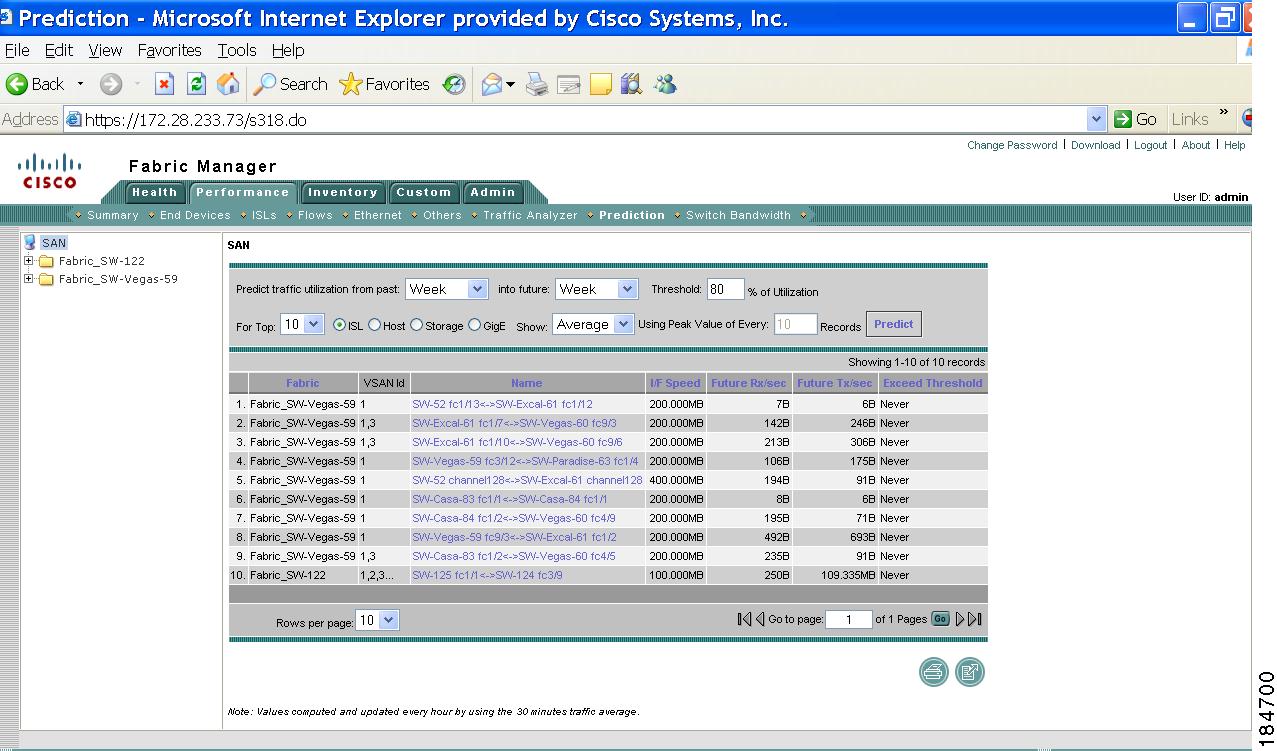Go to previous page with pager arrow
The image size is (1277, 751).
coord(759,619)
